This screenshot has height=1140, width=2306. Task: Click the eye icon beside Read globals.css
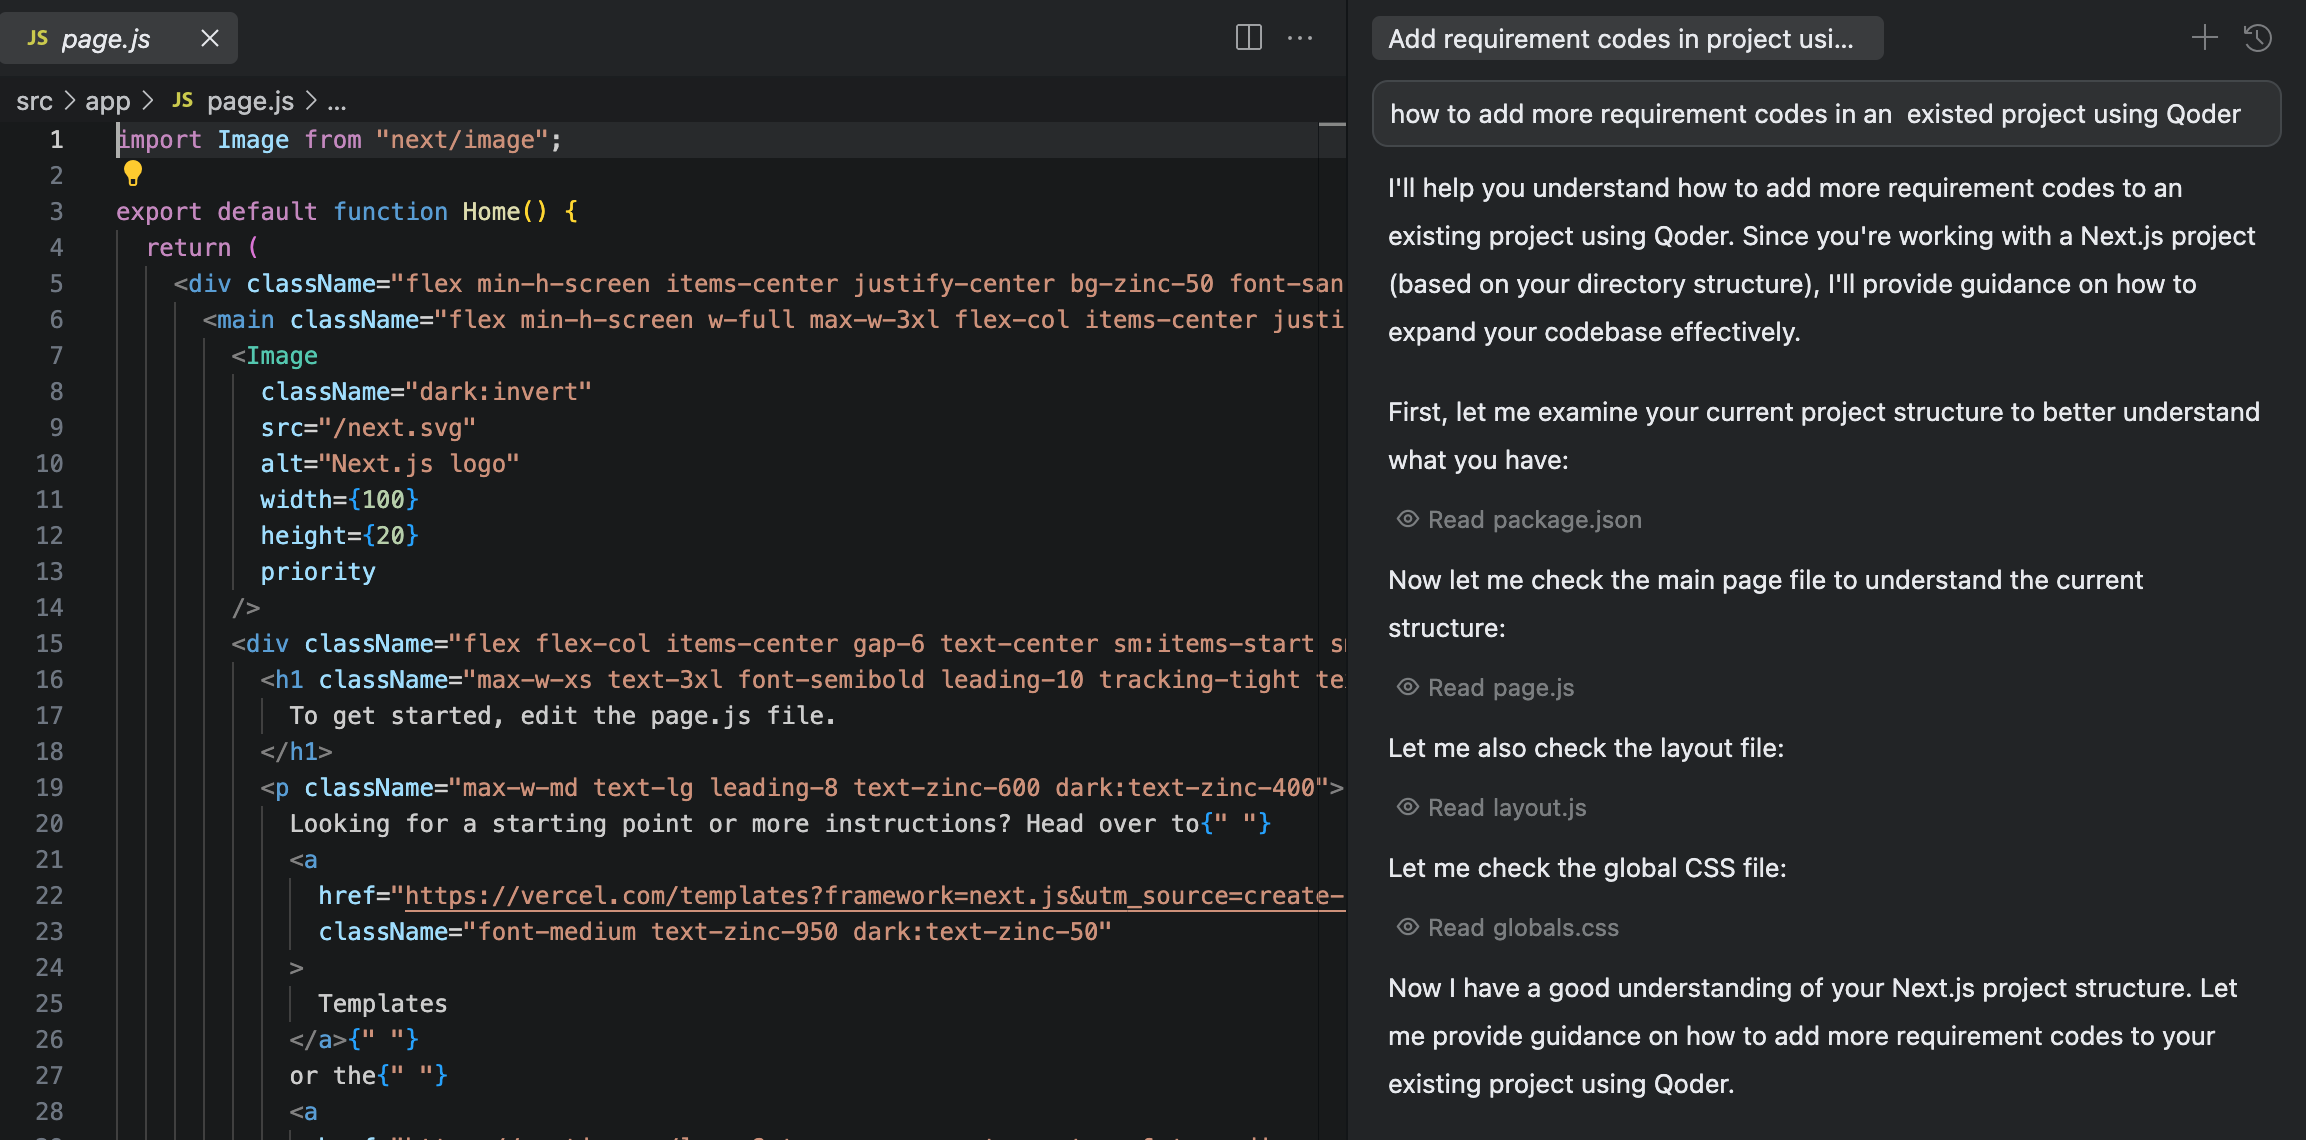(x=1407, y=927)
